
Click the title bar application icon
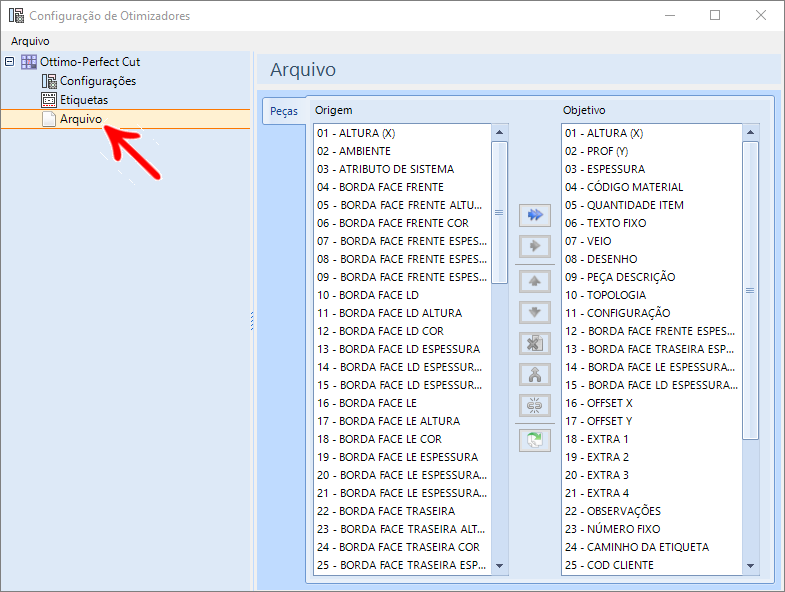[x=16, y=16]
